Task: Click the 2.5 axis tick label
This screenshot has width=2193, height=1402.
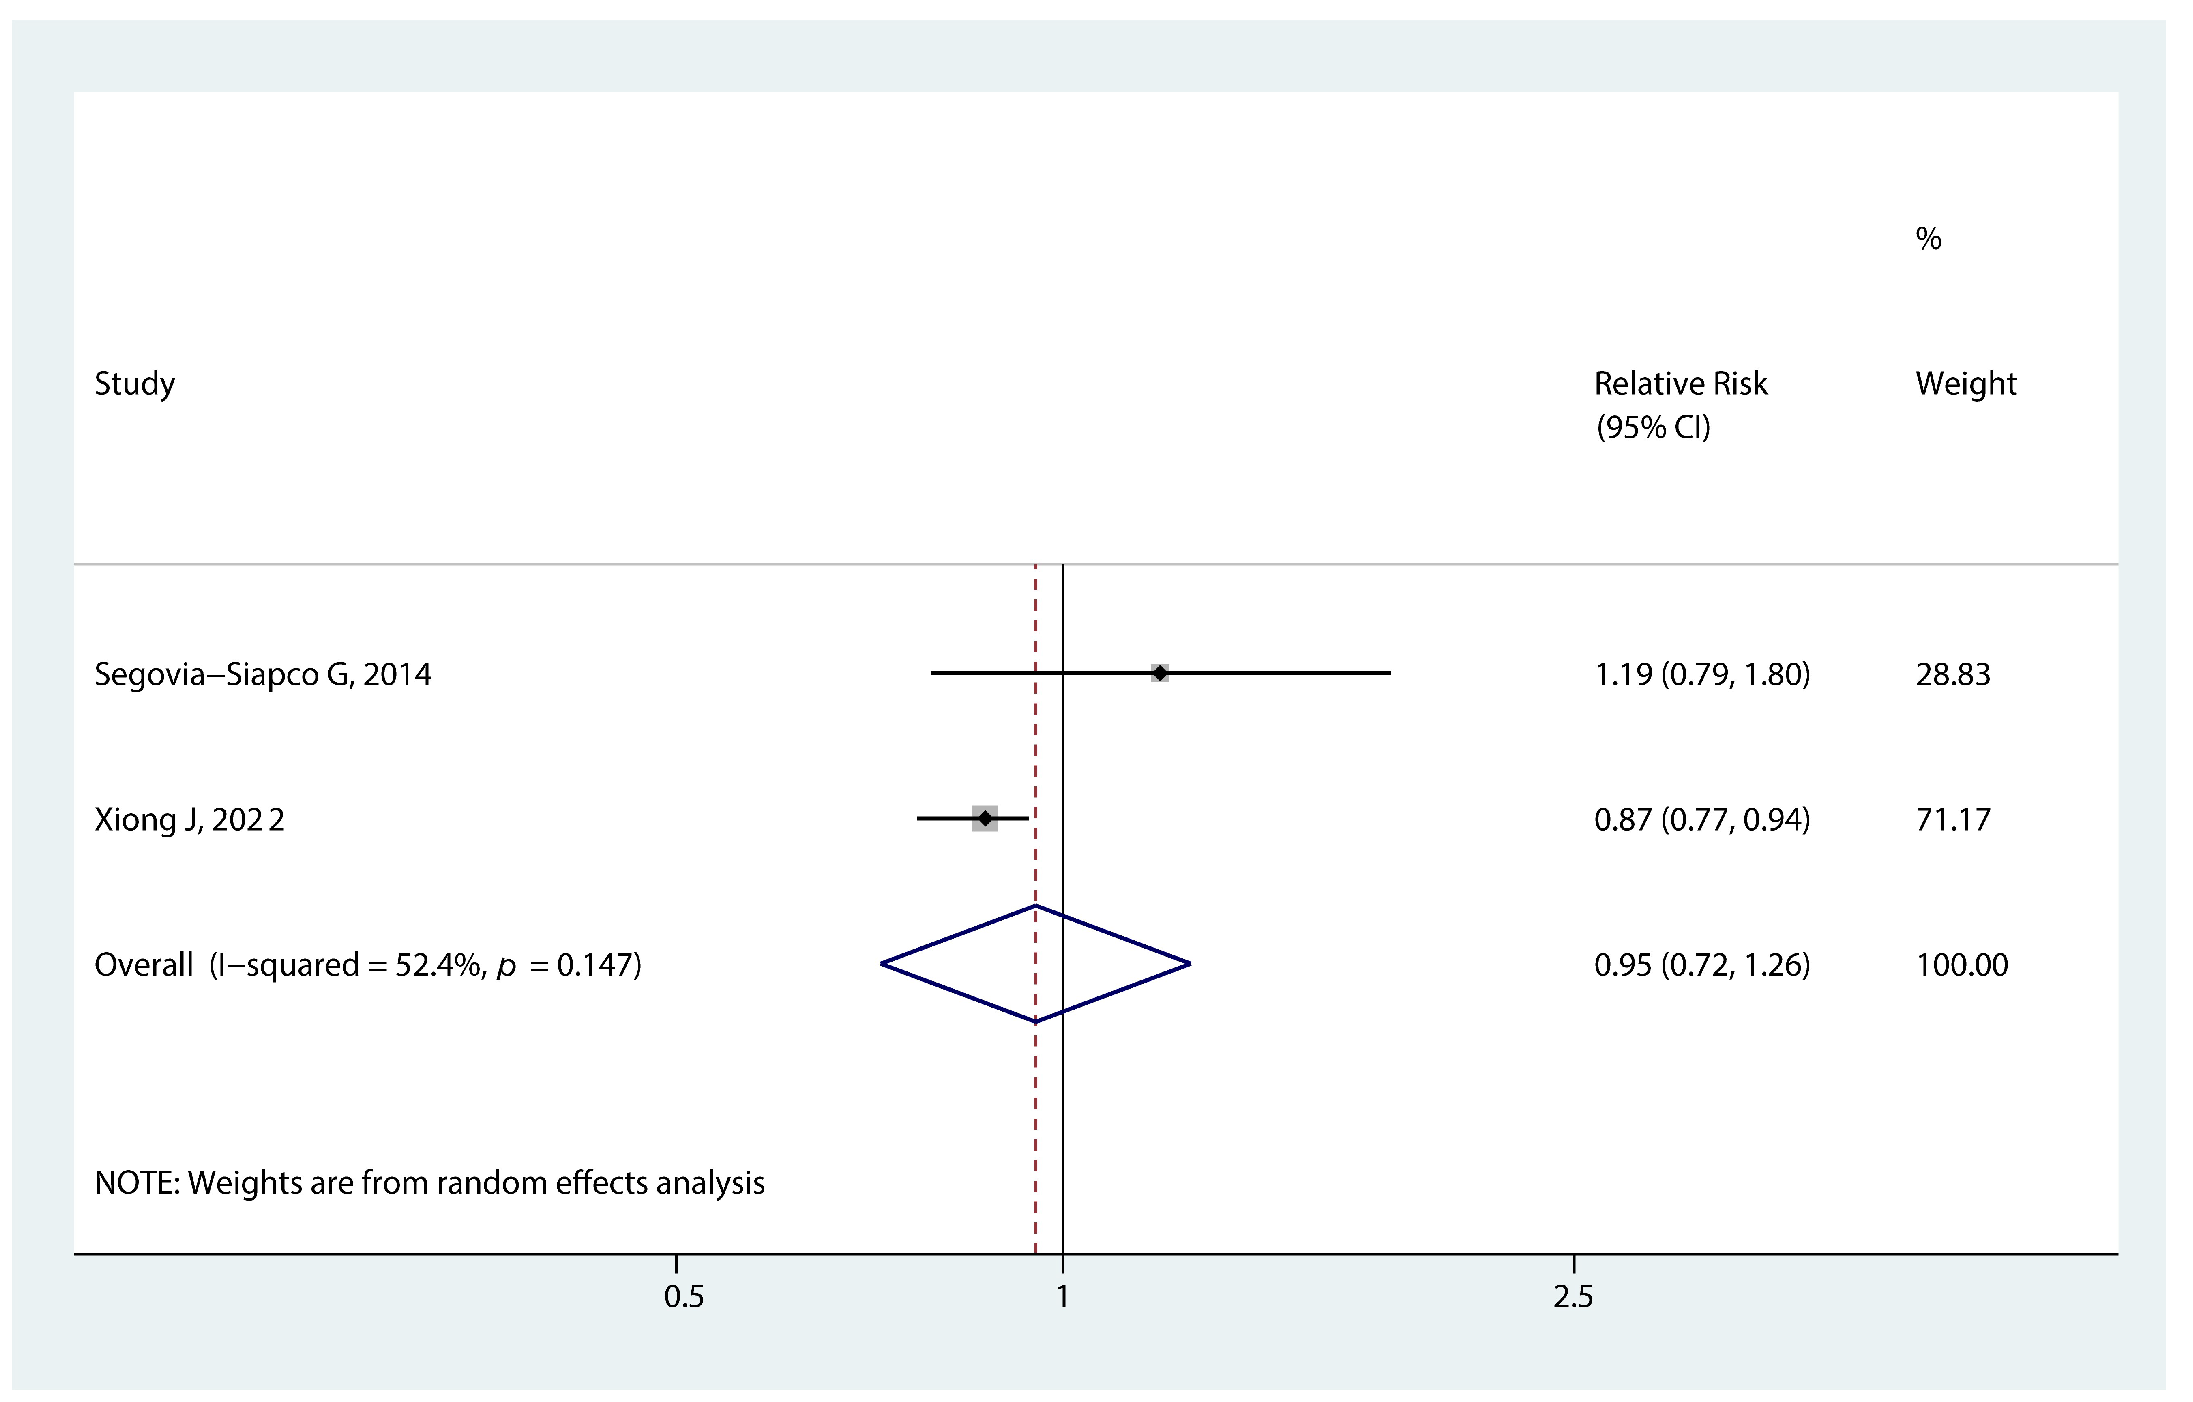Action: (1572, 1297)
